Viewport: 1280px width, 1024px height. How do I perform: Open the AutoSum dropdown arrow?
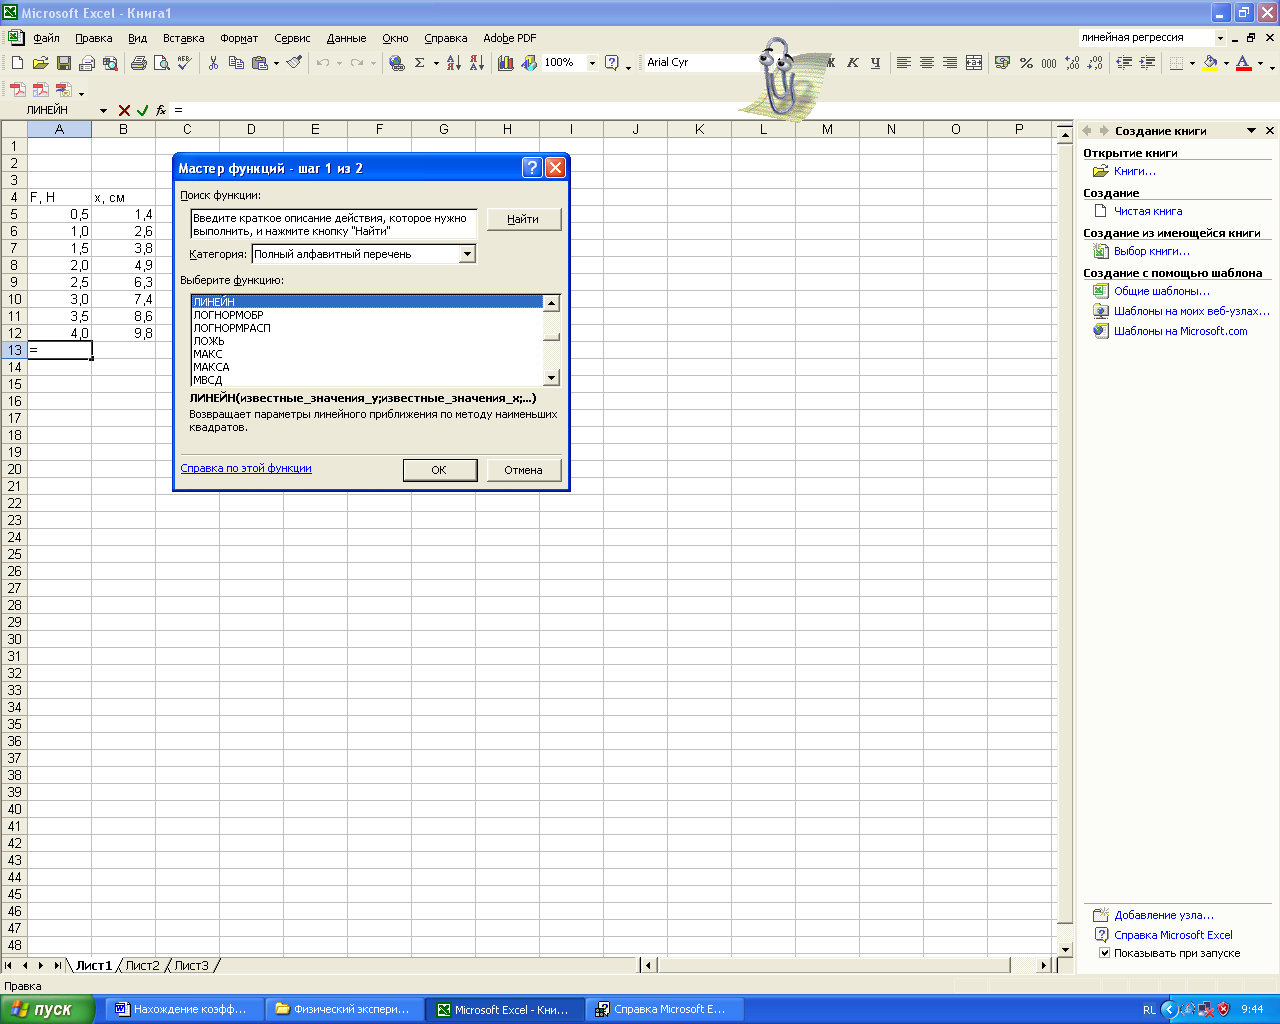pyautogui.click(x=436, y=63)
